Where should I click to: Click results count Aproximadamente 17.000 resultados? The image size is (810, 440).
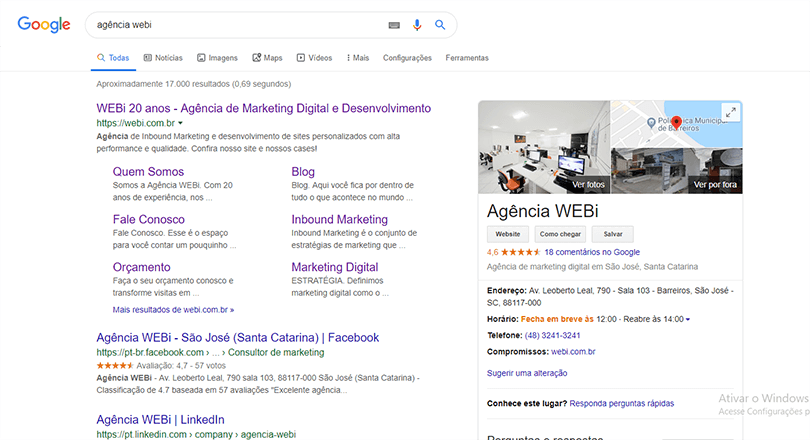[x=194, y=84]
